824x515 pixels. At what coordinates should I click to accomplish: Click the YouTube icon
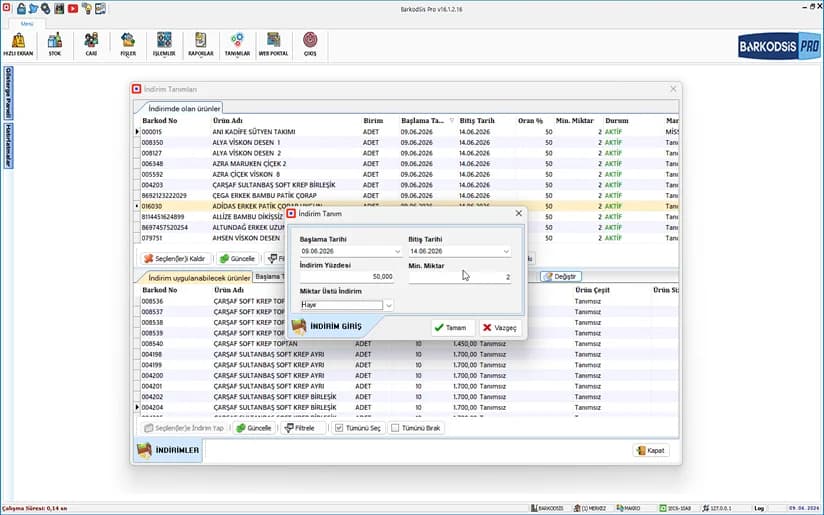tap(73, 8)
